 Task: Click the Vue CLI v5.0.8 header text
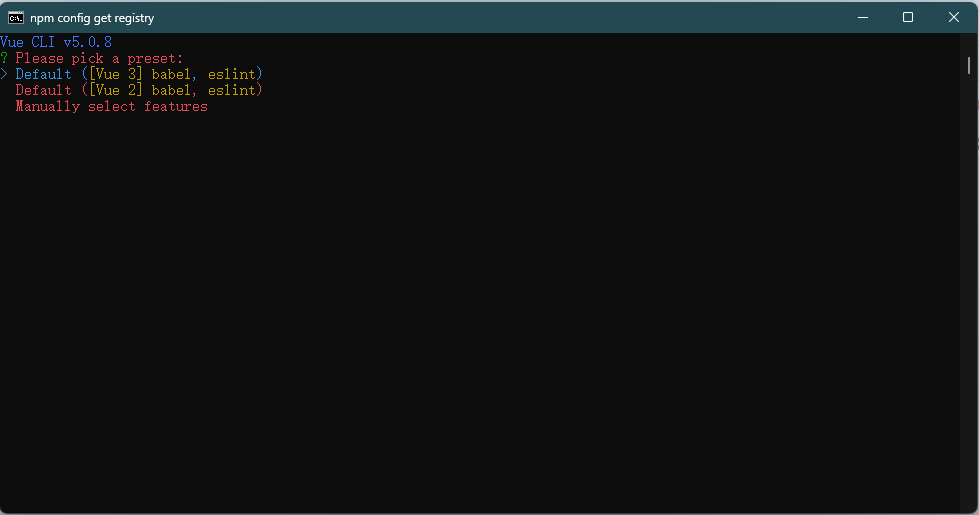pos(56,42)
